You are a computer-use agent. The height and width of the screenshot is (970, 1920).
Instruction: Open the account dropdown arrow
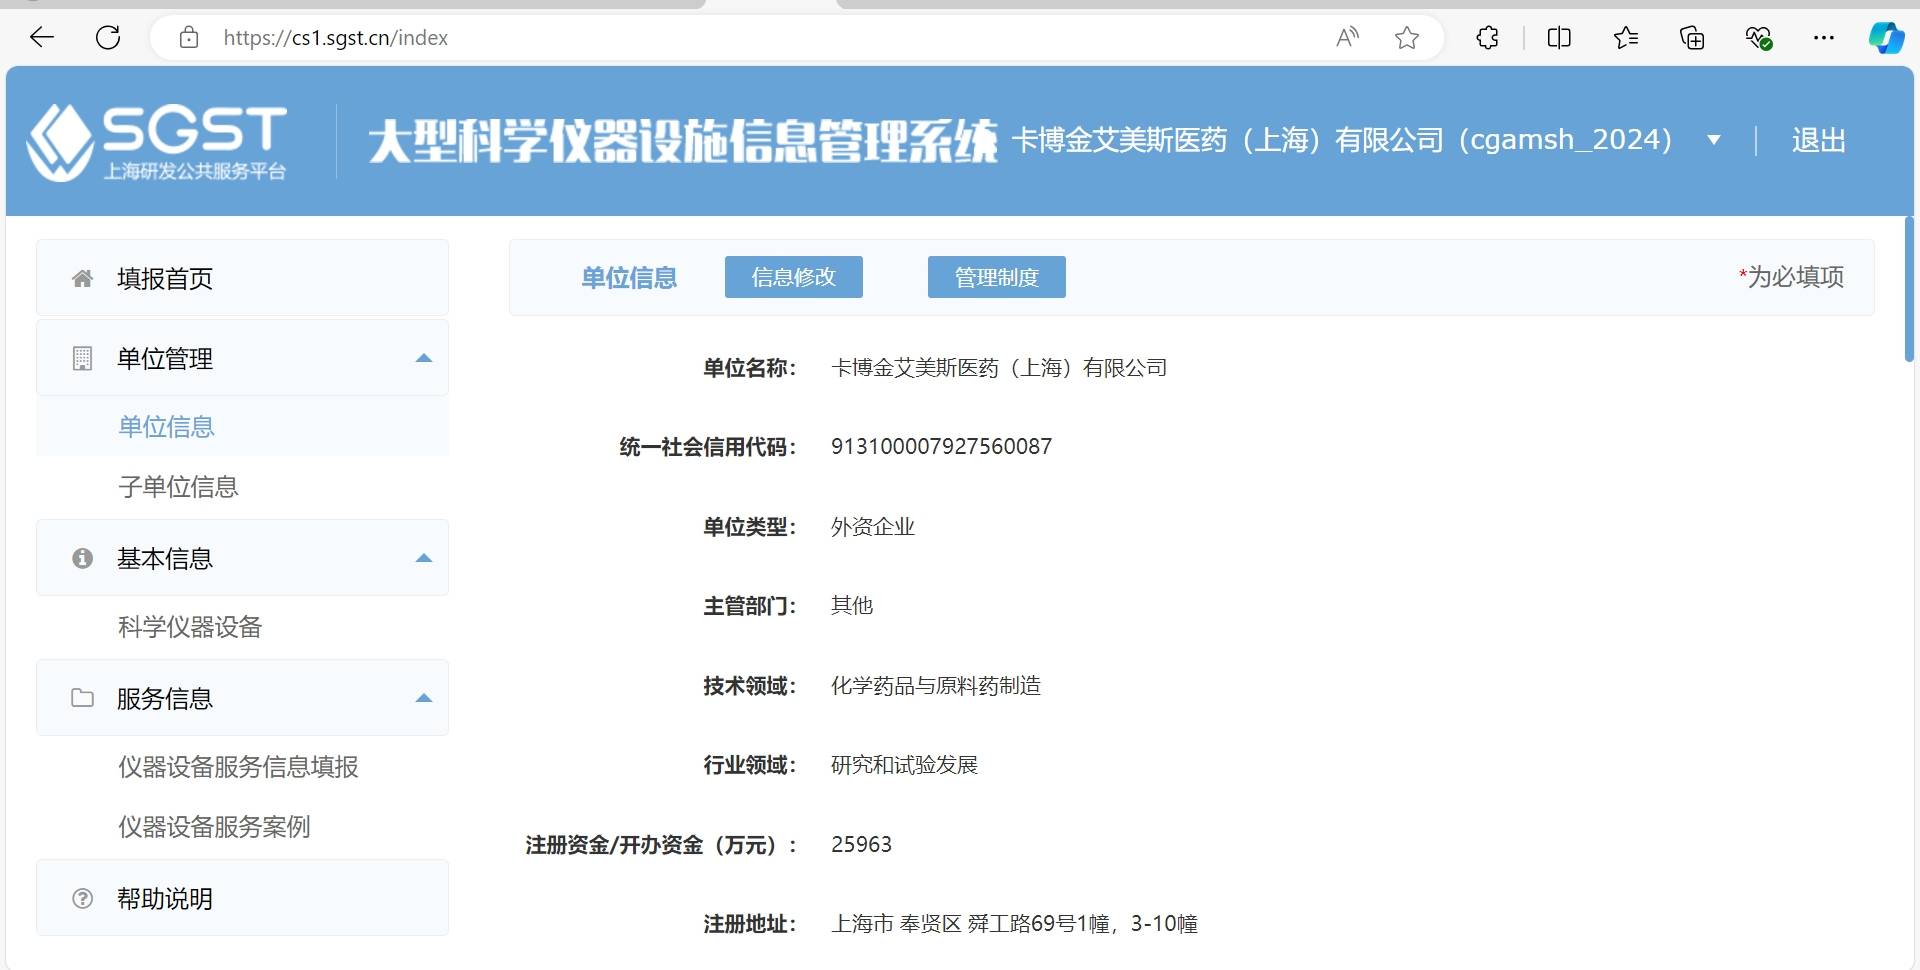[1713, 140]
